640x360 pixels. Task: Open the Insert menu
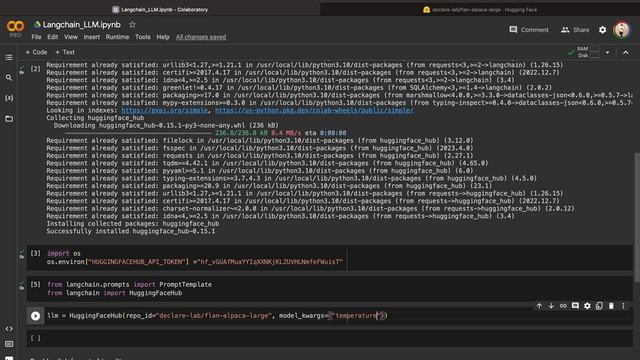click(91, 37)
